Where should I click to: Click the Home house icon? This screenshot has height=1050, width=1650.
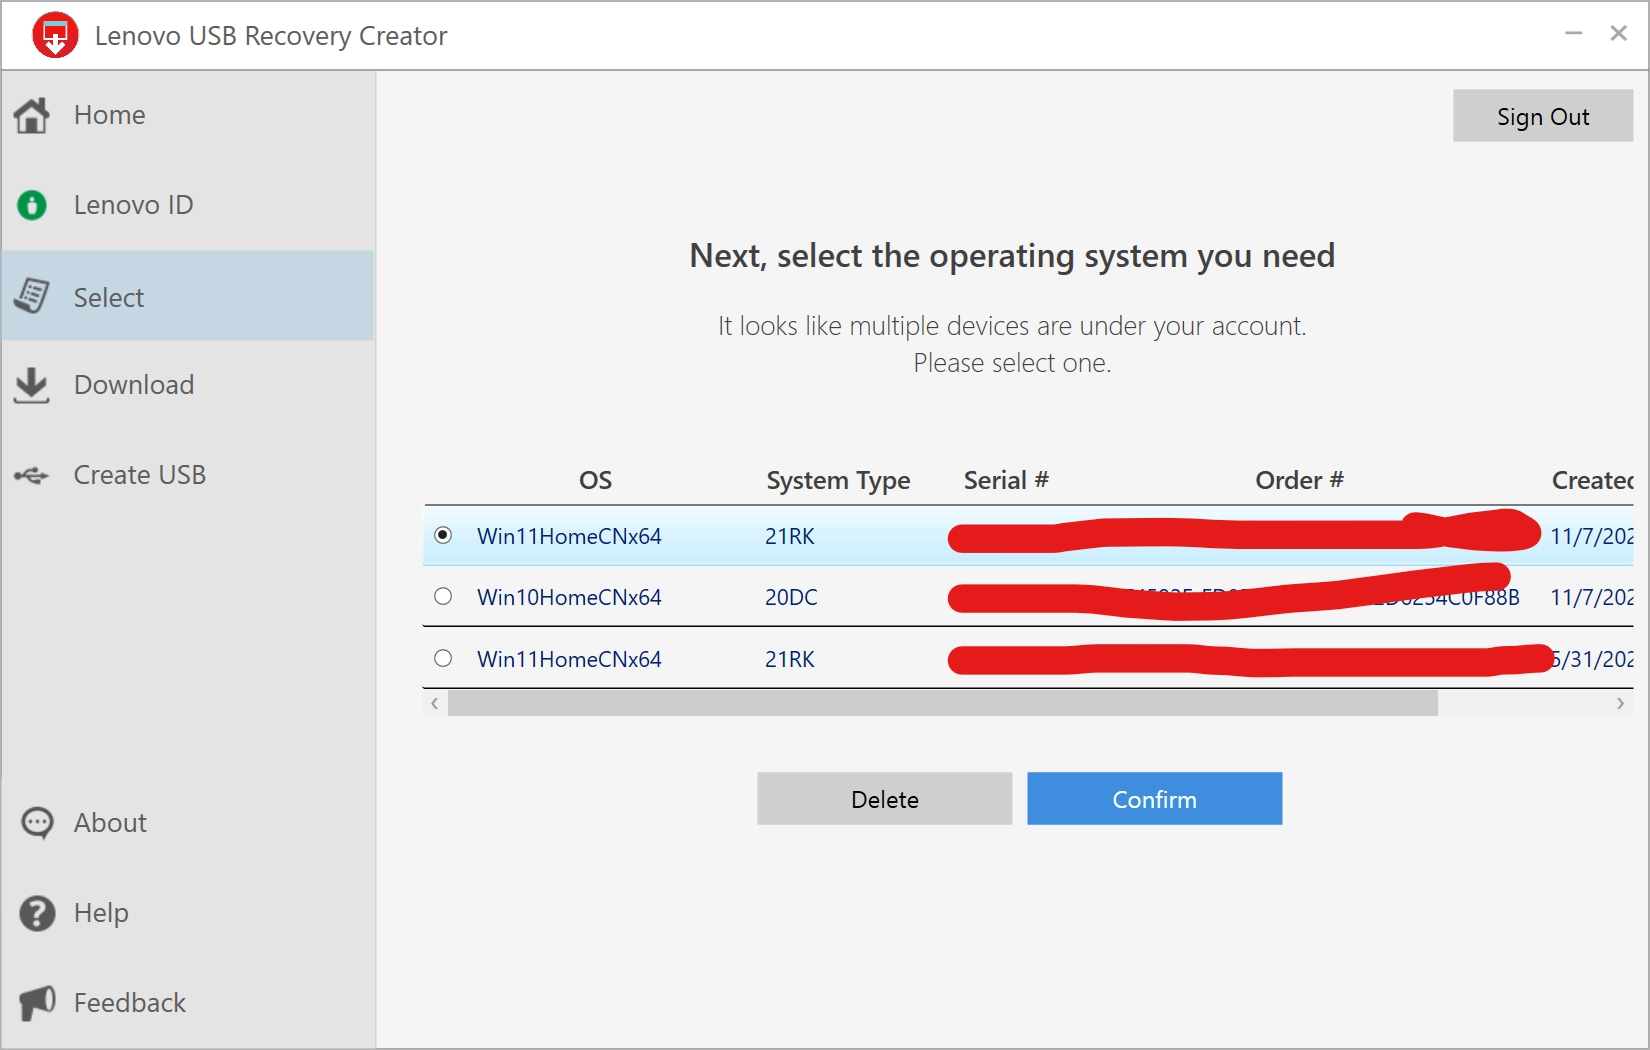point(32,115)
